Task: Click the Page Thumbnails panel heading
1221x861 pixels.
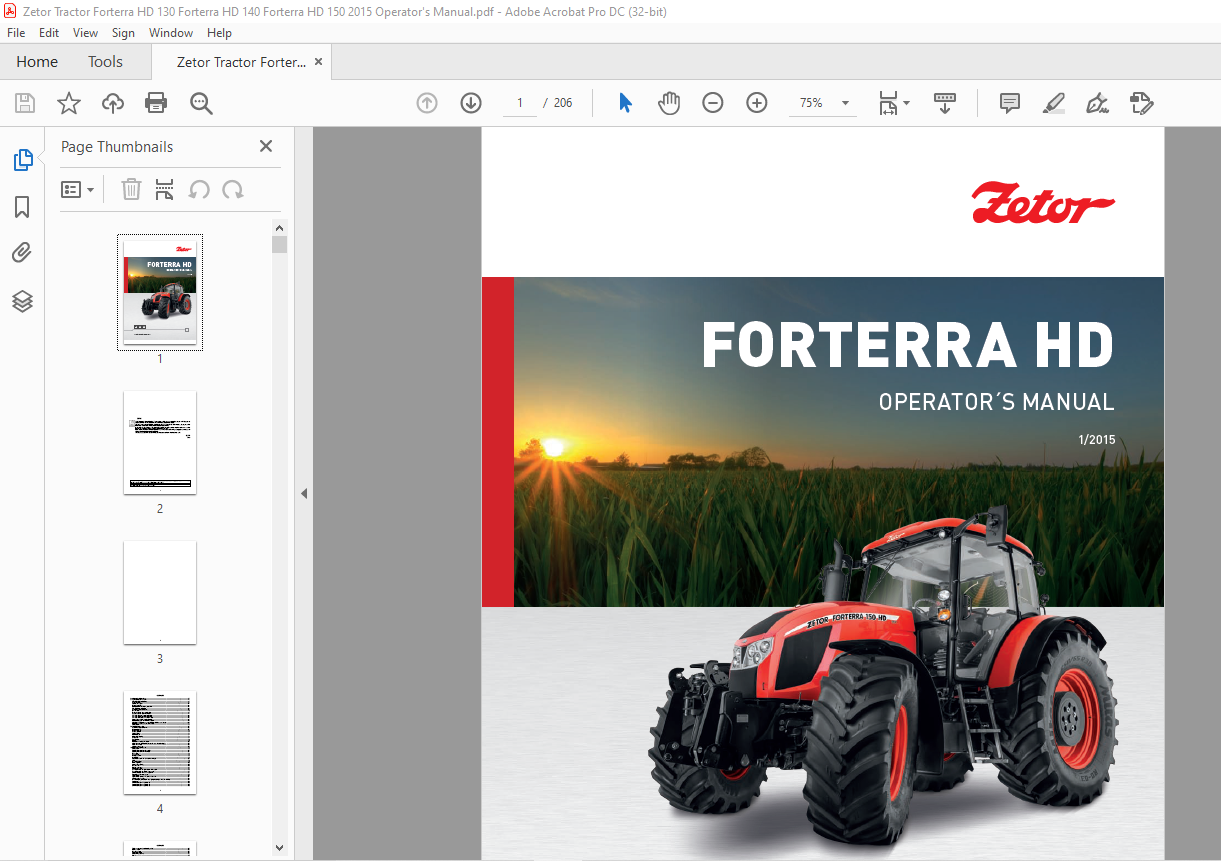Action: coord(117,147)
